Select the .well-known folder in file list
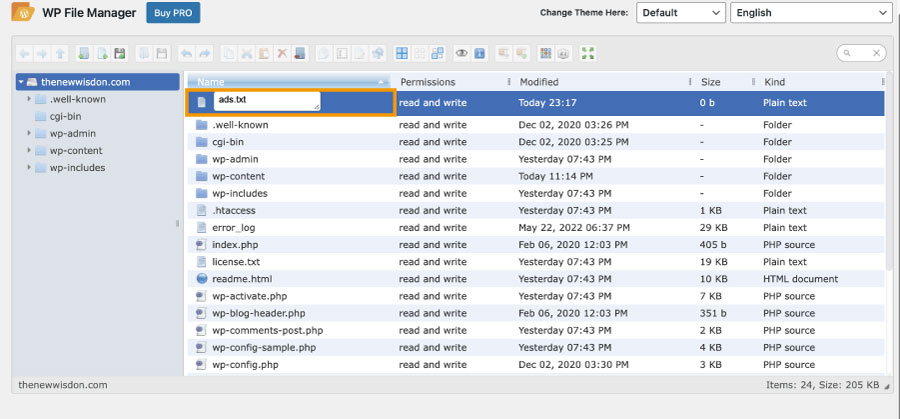Screen dimensions: 900x419 click(x=535, y=125)
